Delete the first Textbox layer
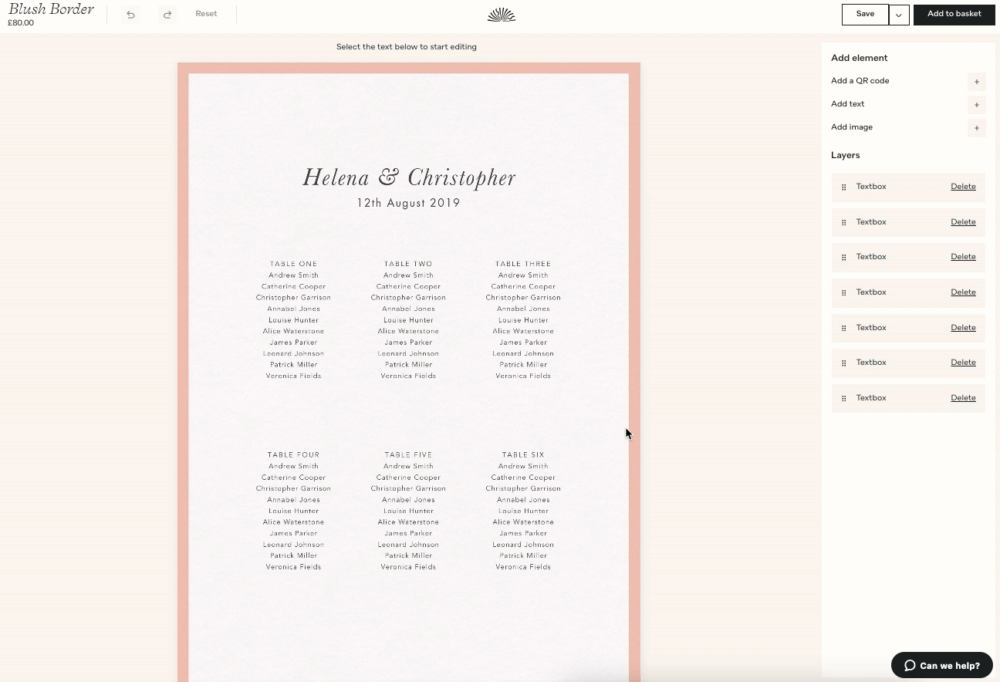Screen dimensions: 1000x682 coord(962,187)
